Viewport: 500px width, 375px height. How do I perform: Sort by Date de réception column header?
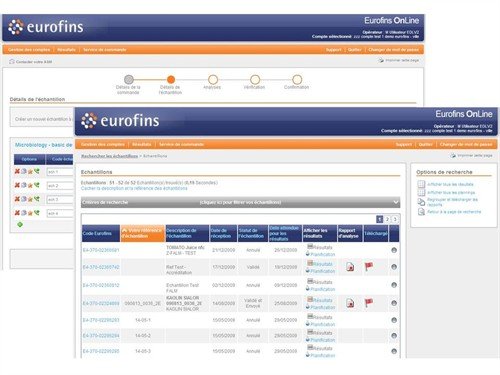[x=223, y=233]
